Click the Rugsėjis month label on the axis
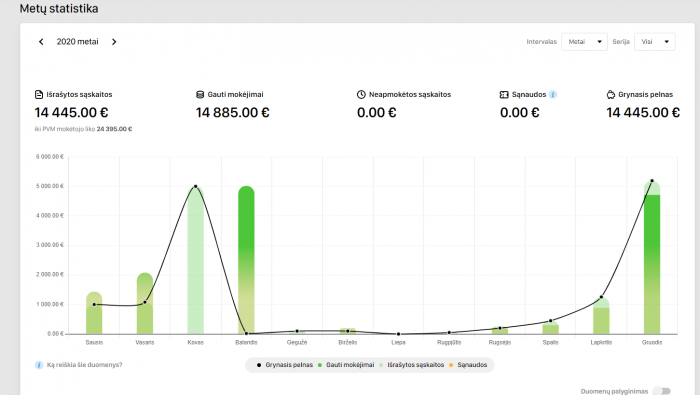The image size is (700, 395). click(500, 342)
